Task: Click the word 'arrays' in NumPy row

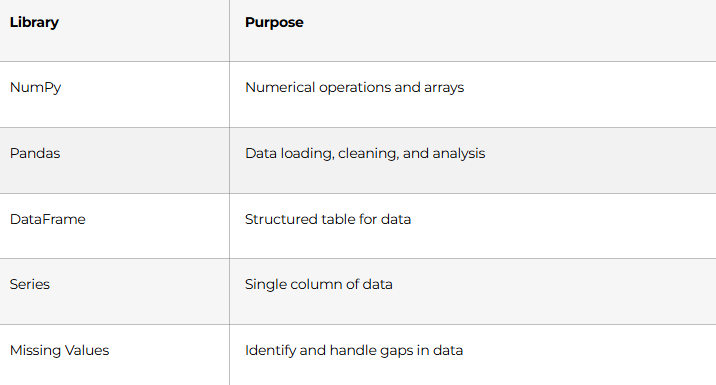Action: [x=444, y=88]
